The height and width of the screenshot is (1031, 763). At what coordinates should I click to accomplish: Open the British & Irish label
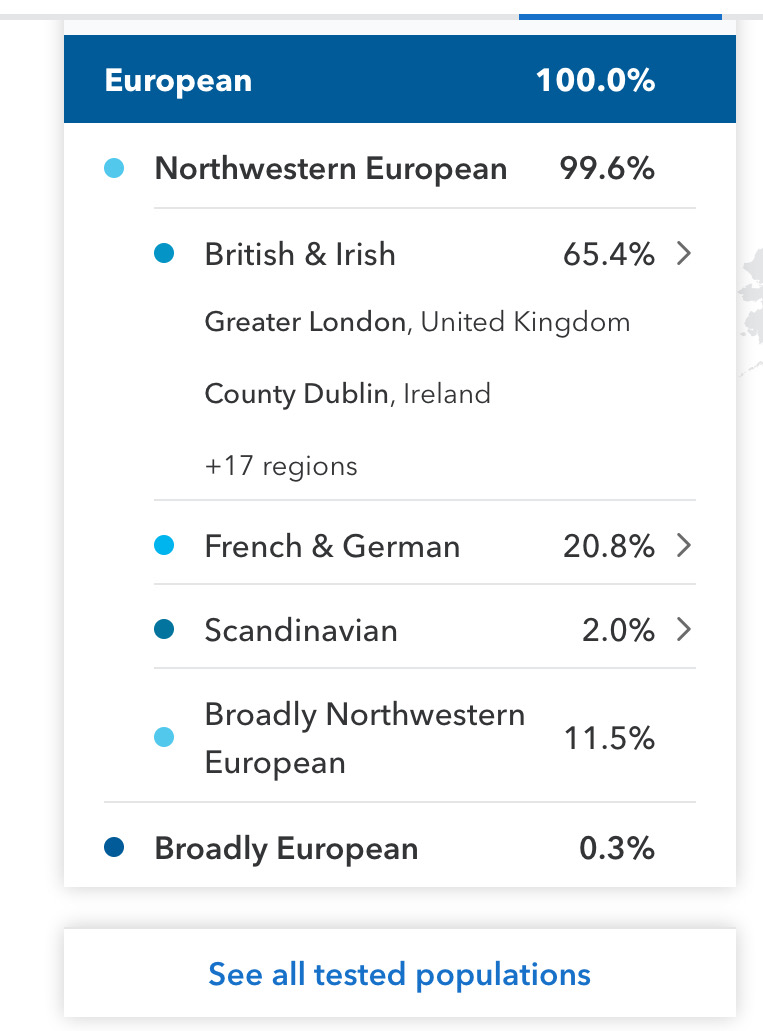tap(300, 254)
